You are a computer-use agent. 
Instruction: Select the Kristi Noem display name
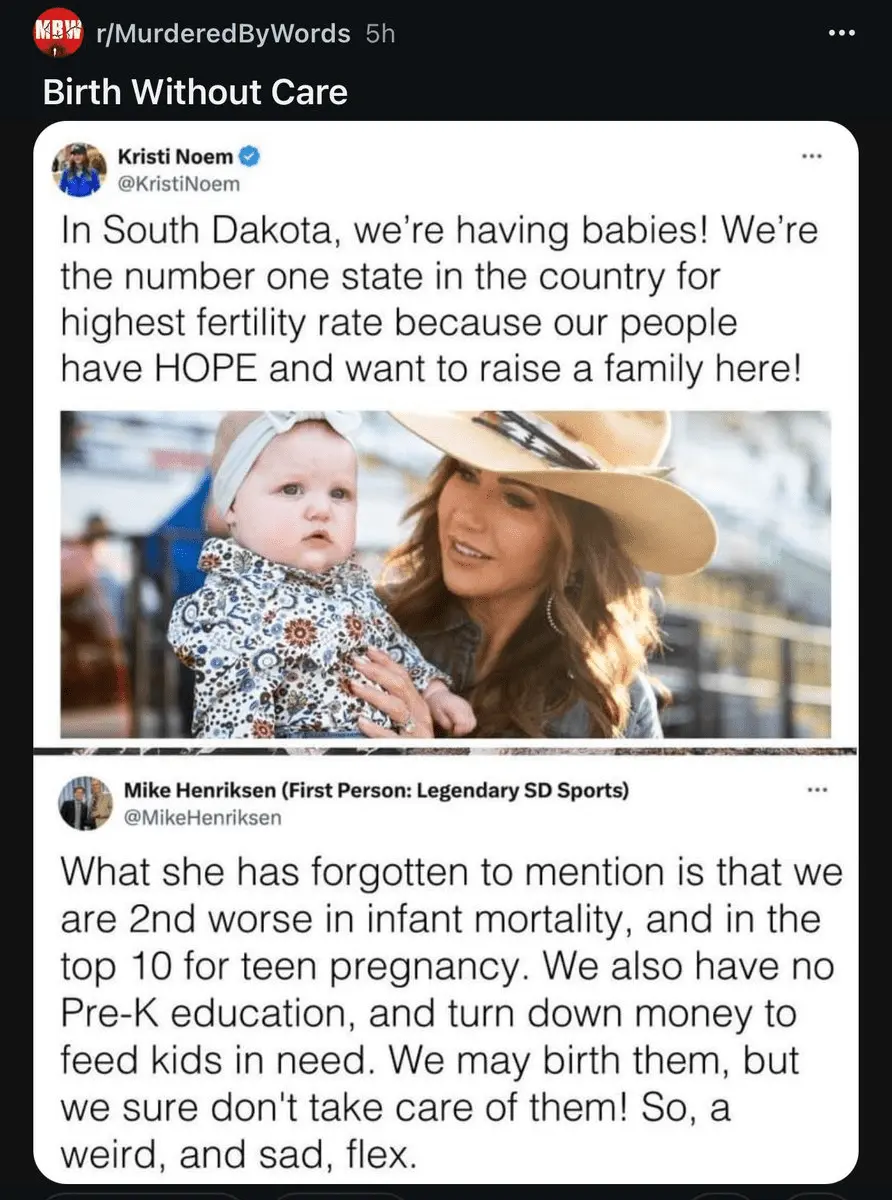(175, 156)
